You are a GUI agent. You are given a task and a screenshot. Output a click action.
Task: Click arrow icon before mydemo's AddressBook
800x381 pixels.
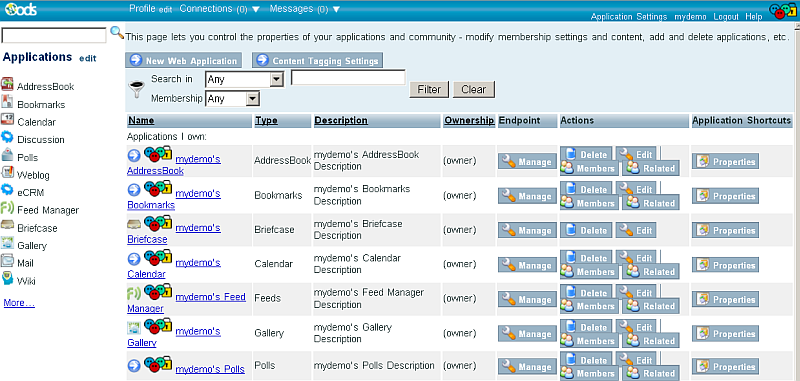[x=134, y=155]
